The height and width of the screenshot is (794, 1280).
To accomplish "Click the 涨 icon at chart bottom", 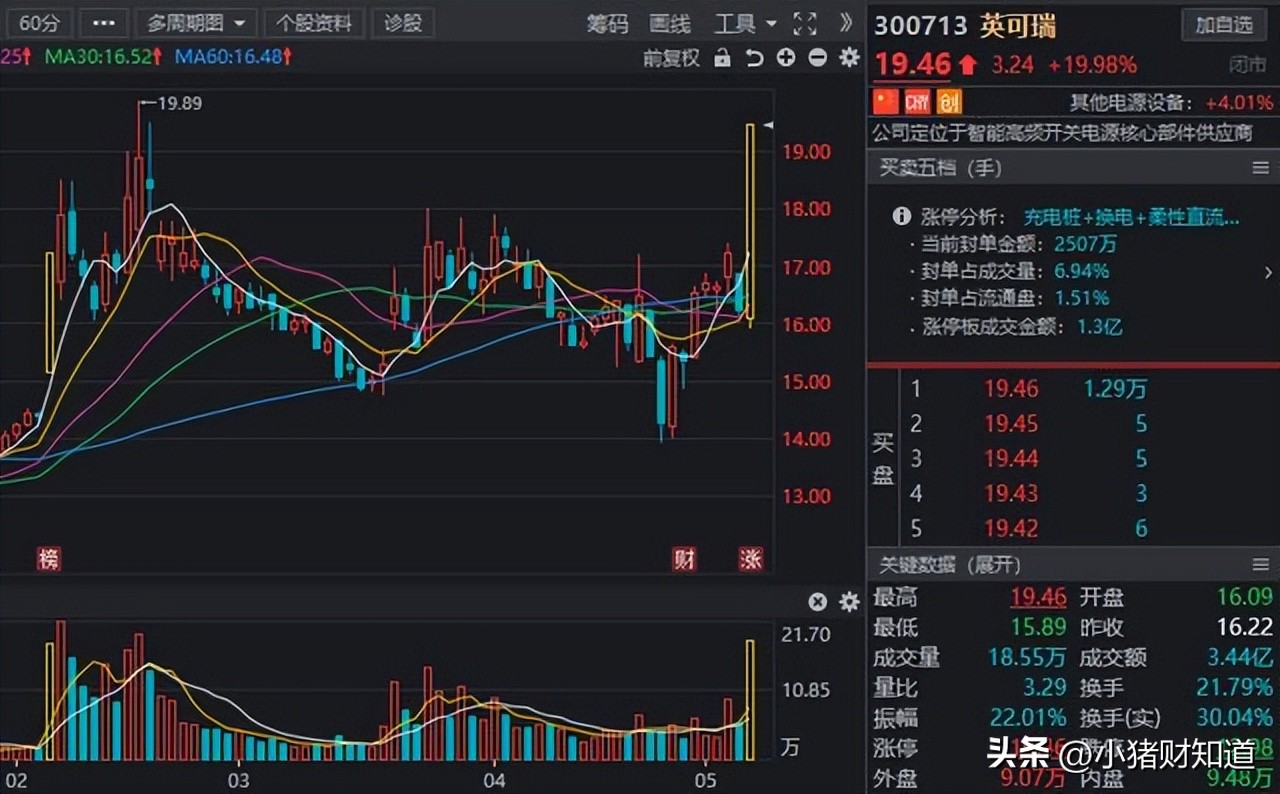I will [750, 560].
